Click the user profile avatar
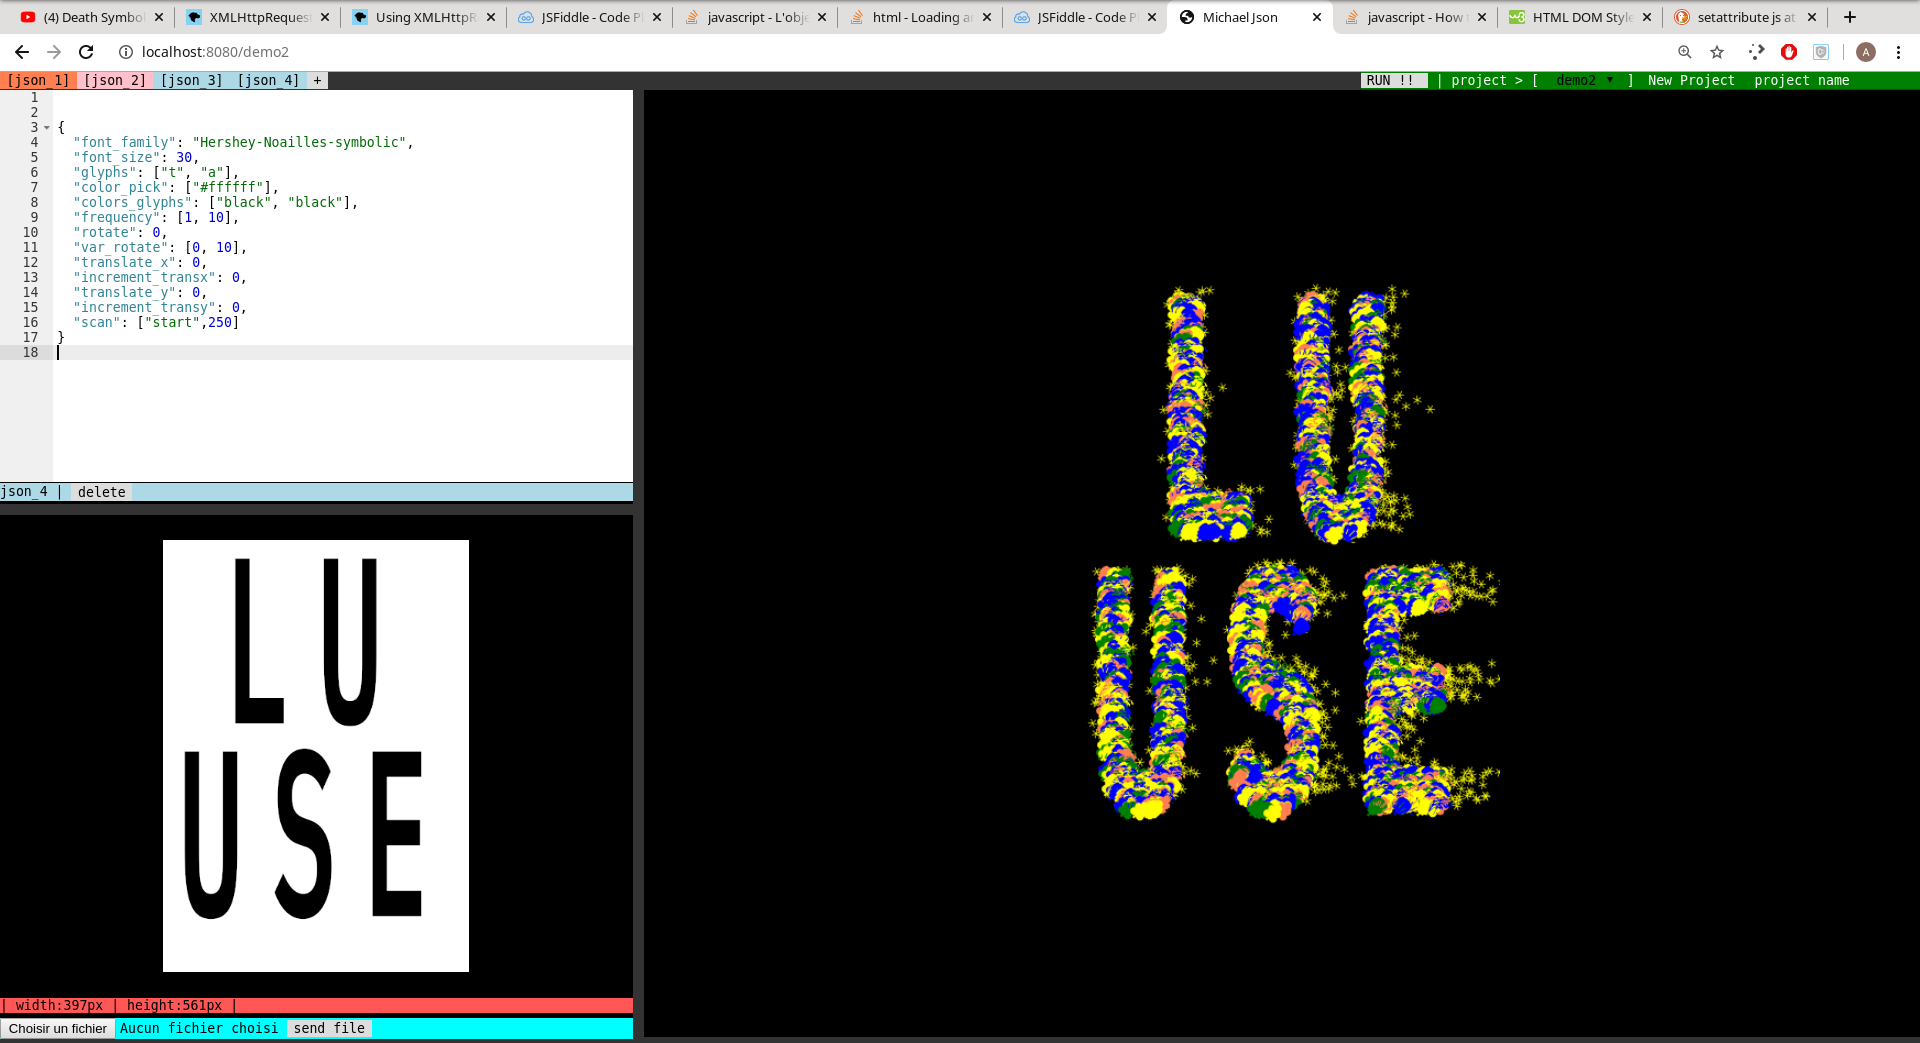This screenshot has width=1920, height=1043. tap(1865, 52)
